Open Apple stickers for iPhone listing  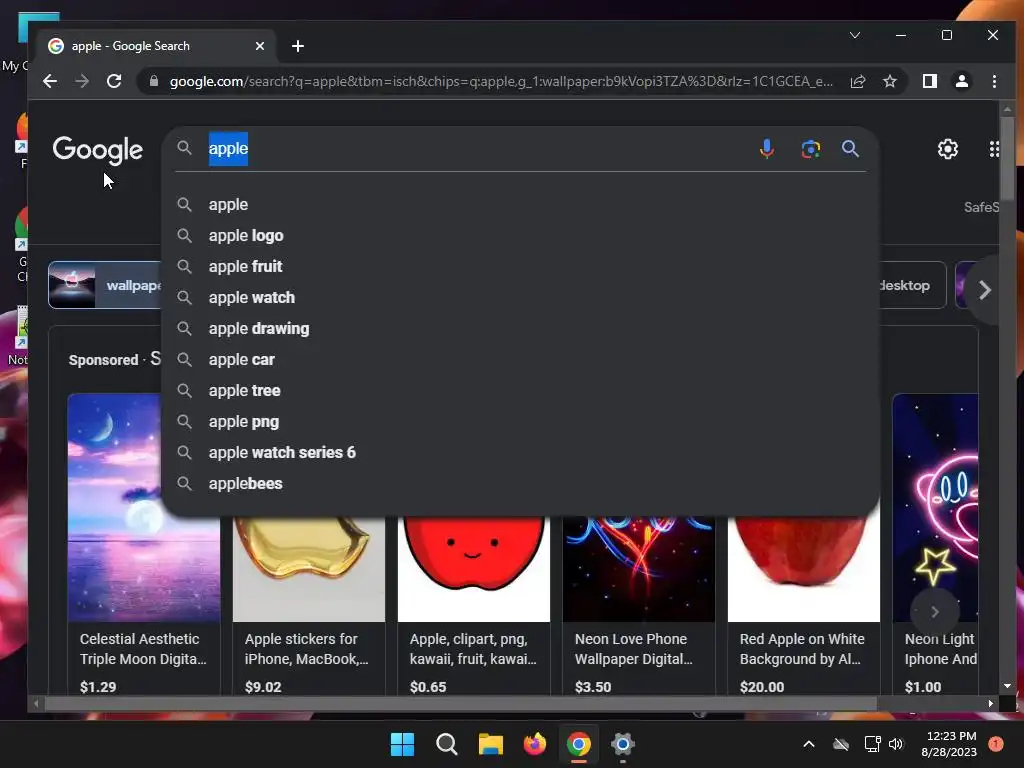click(309, 604)
